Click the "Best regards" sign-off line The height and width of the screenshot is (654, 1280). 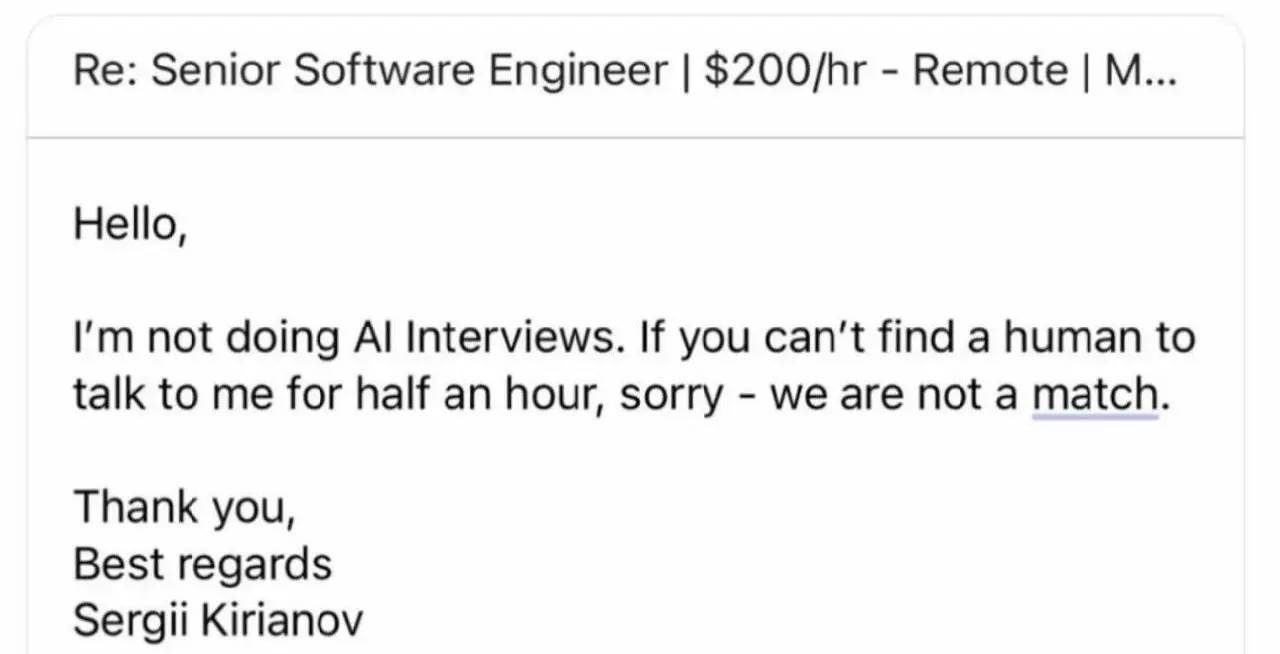click(x=202, y=566)
